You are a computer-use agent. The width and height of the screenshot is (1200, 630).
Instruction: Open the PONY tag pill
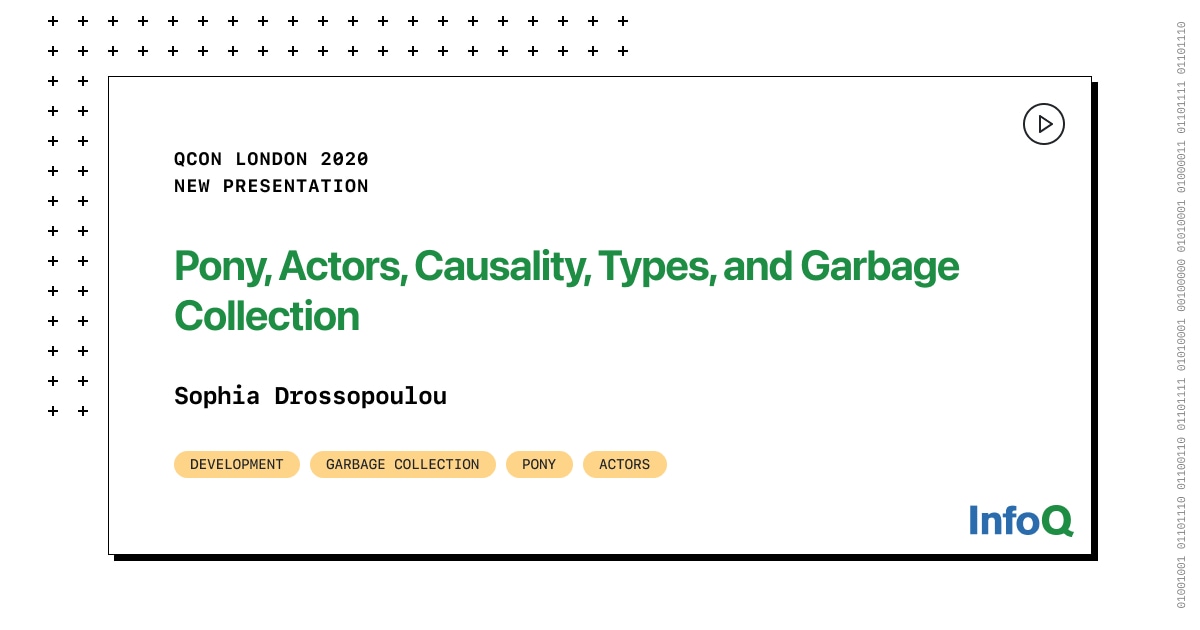pyautogui.click(x=539, y=464)
